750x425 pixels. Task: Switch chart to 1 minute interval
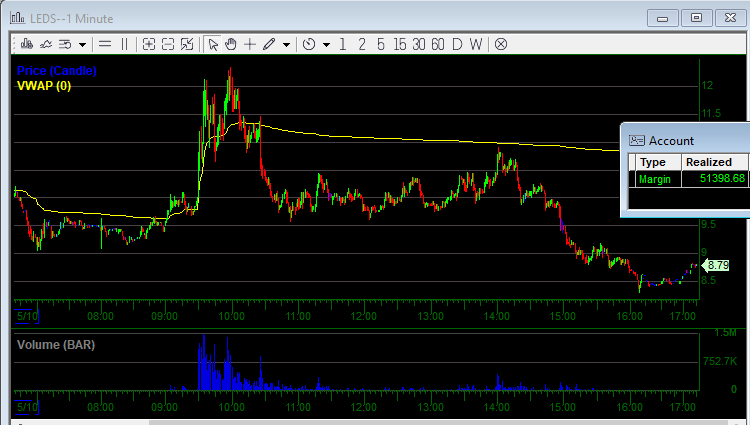[x=342, y=44]
